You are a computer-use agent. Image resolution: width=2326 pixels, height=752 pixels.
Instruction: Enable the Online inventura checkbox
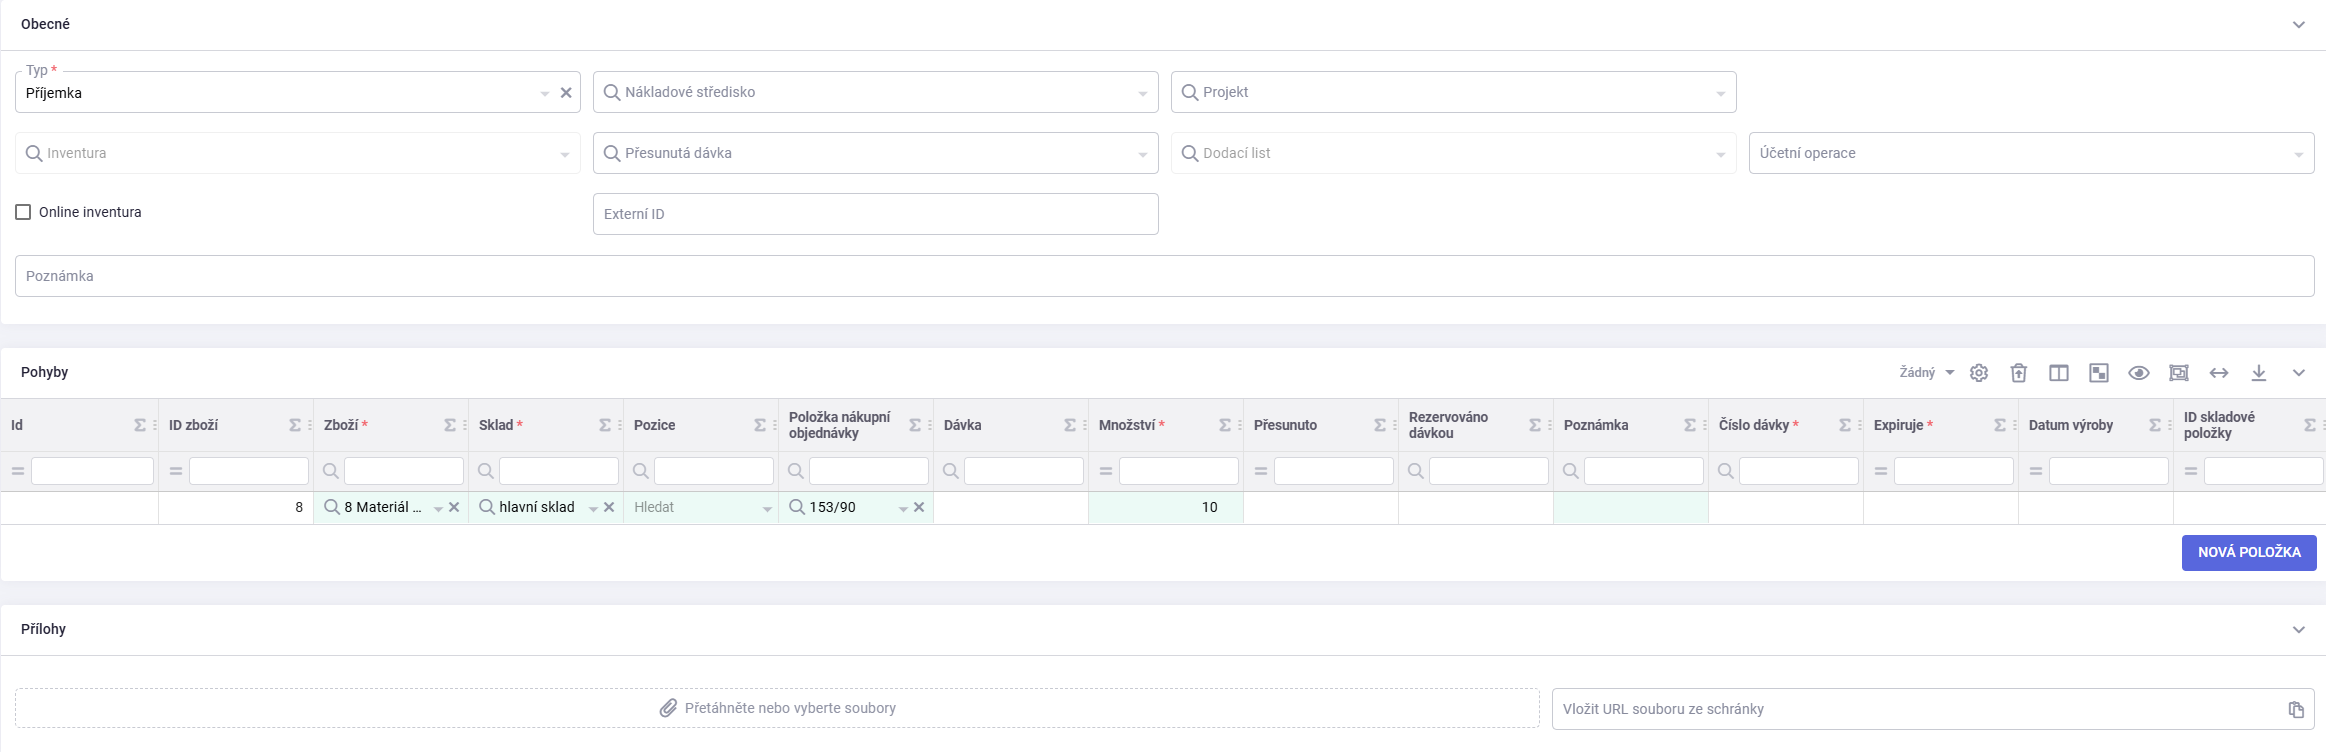[23, 212]
